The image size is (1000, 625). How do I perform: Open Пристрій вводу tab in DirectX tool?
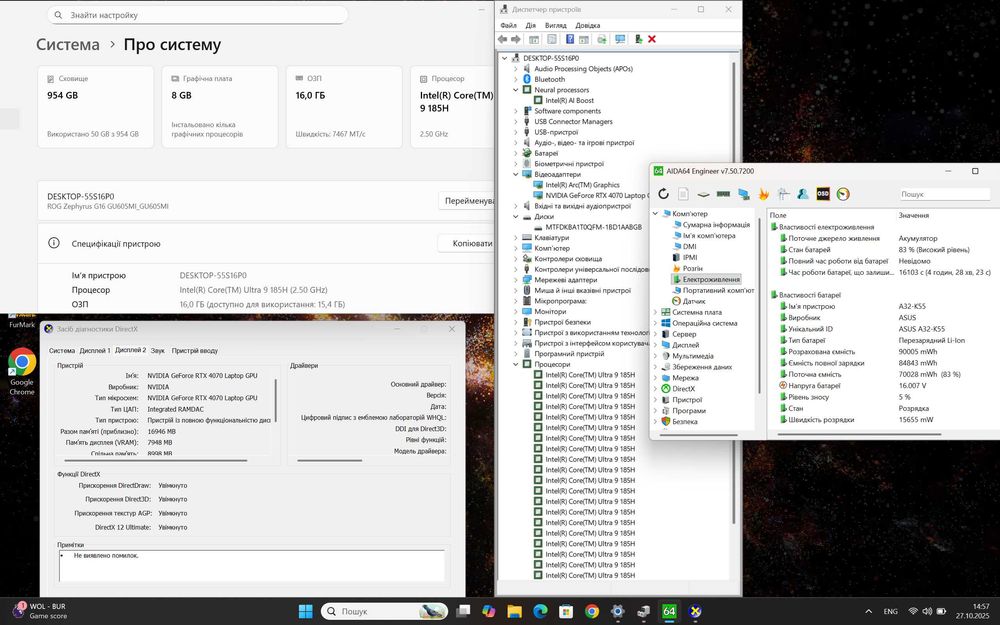(x=195, y=350)
